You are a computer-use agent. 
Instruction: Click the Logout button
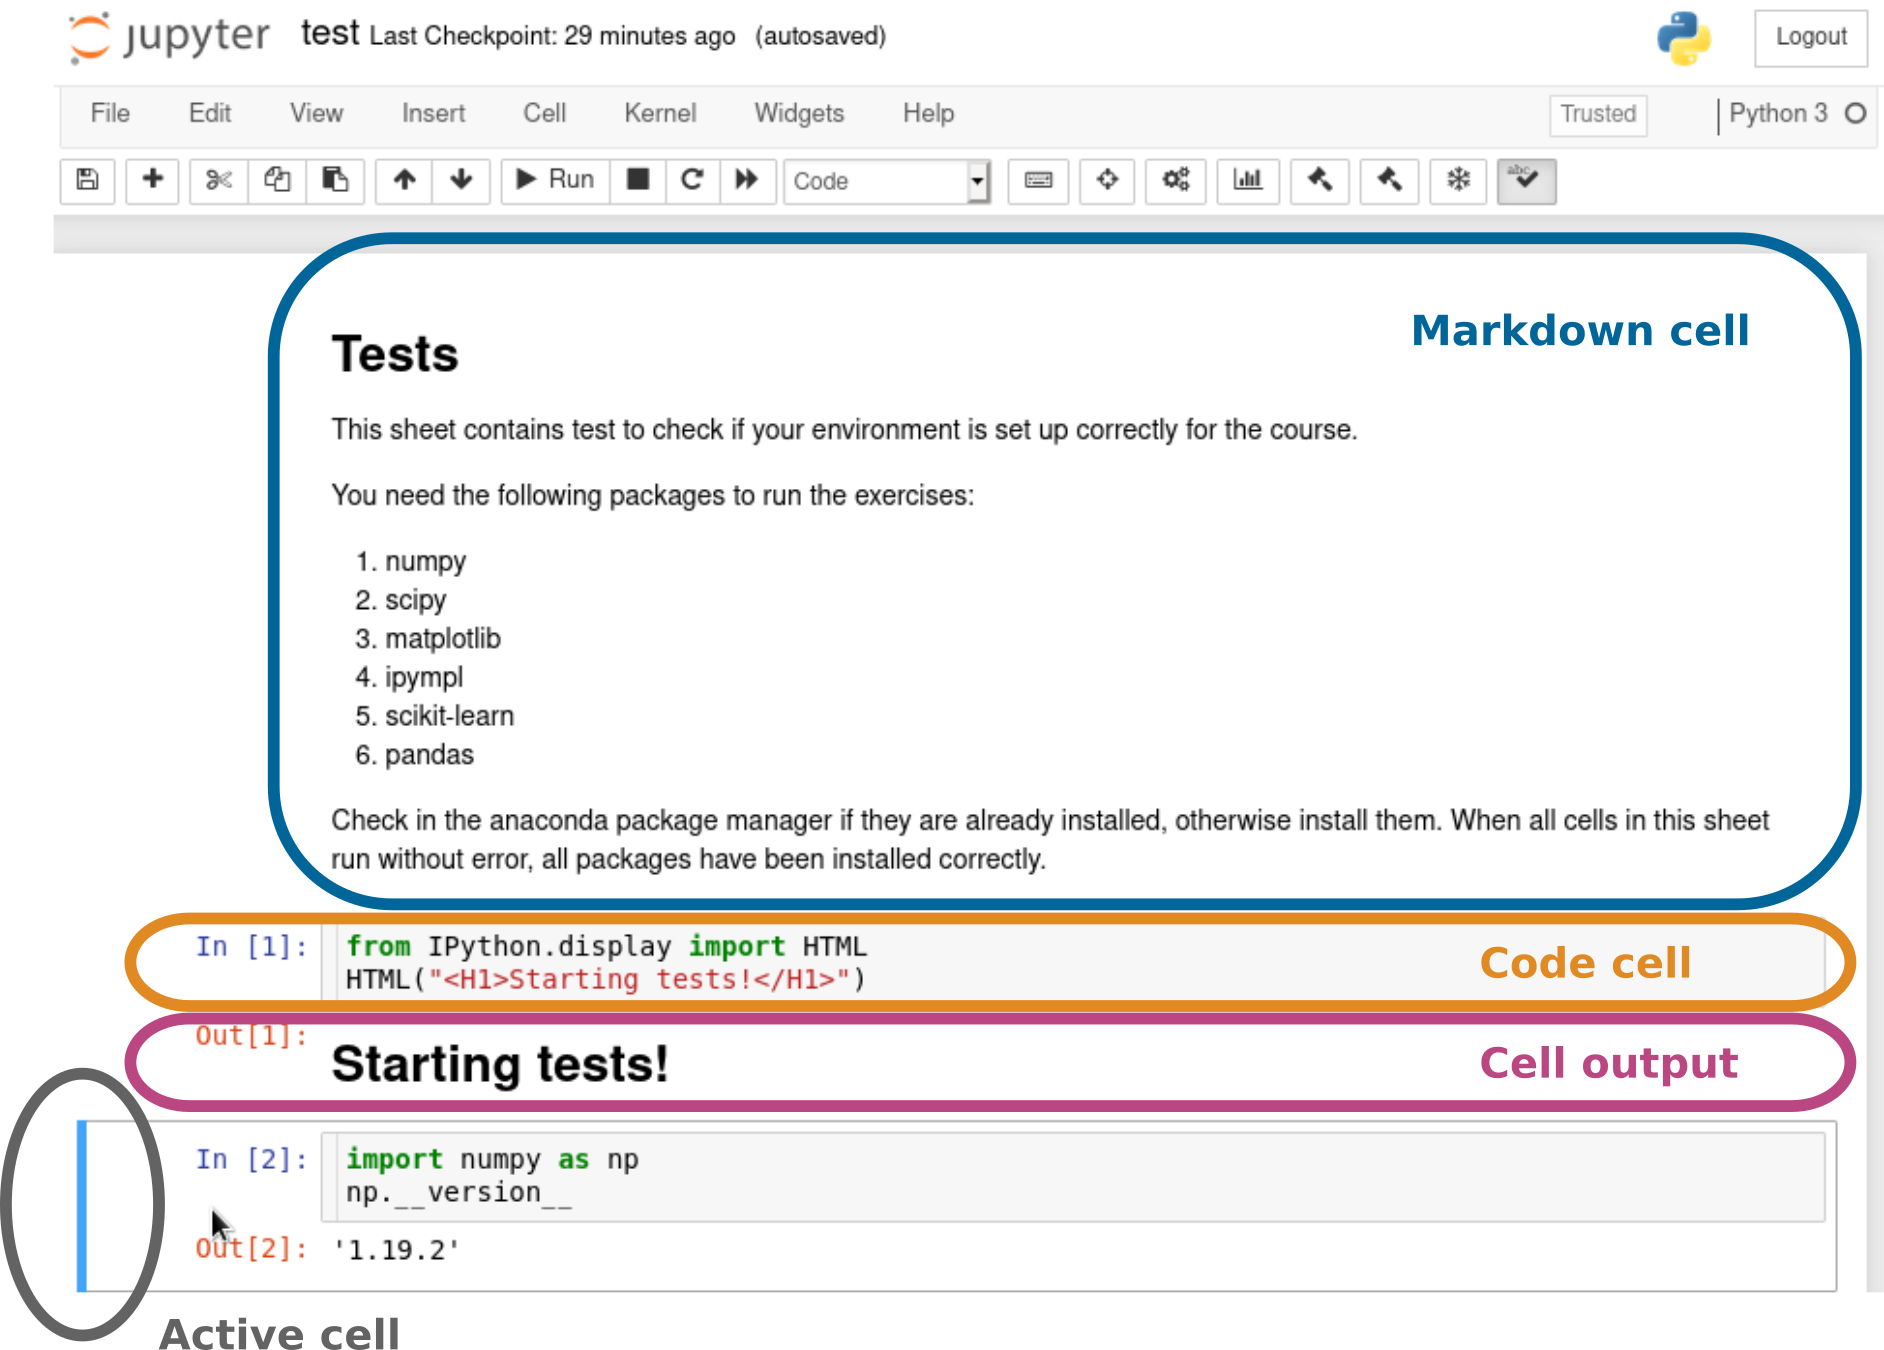click(1810, 37)
